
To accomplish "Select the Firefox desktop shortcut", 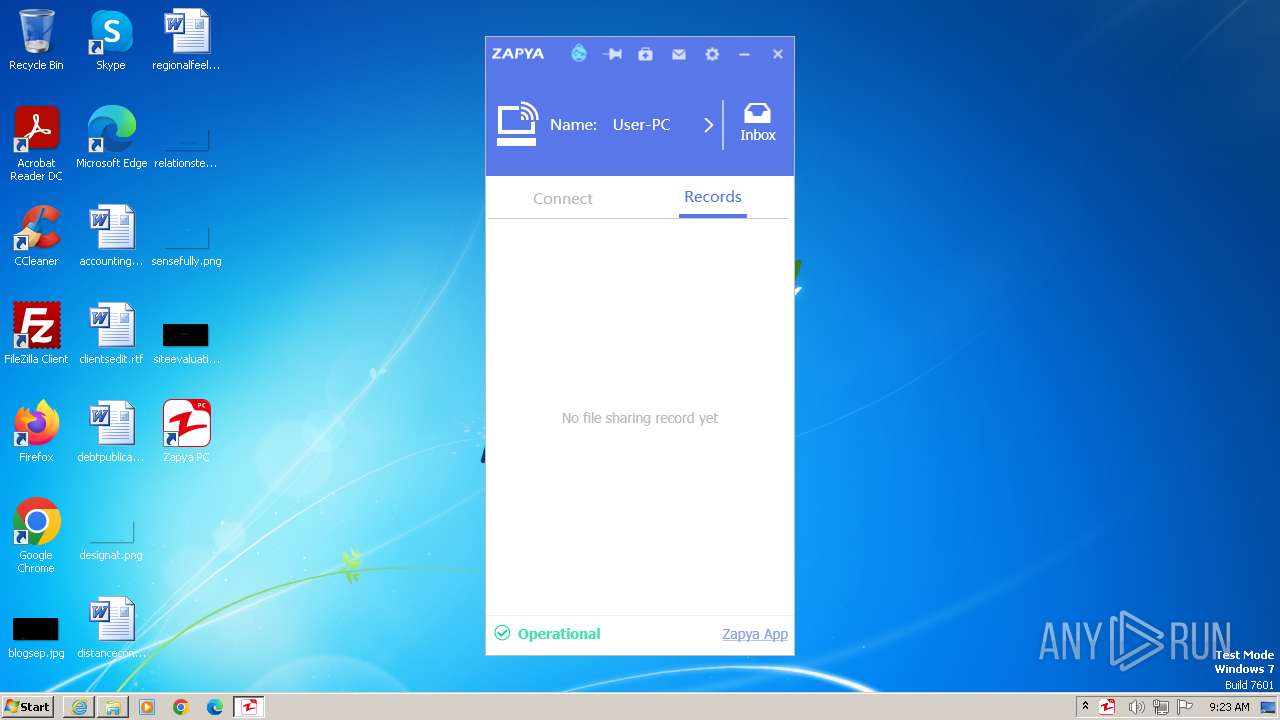I will coord(36,432).
